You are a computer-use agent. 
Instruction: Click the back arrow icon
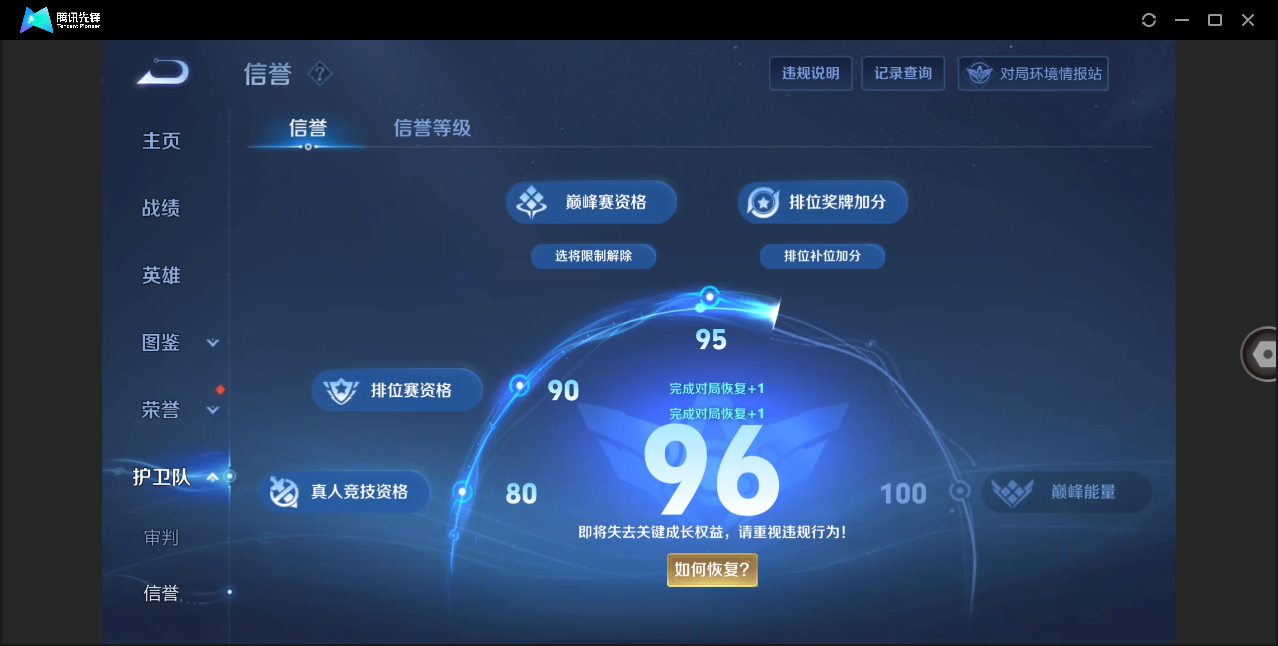coord(163,73)
